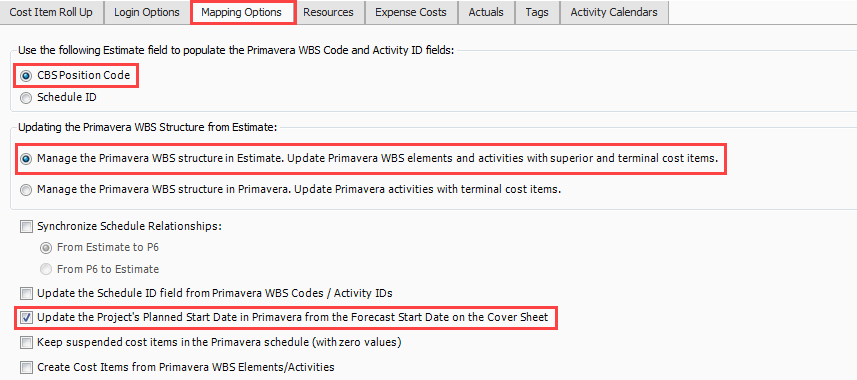Uncheck Update the Project's Planned Start Date
Viewport: 857px width, 380px height.
pos(26,318)
